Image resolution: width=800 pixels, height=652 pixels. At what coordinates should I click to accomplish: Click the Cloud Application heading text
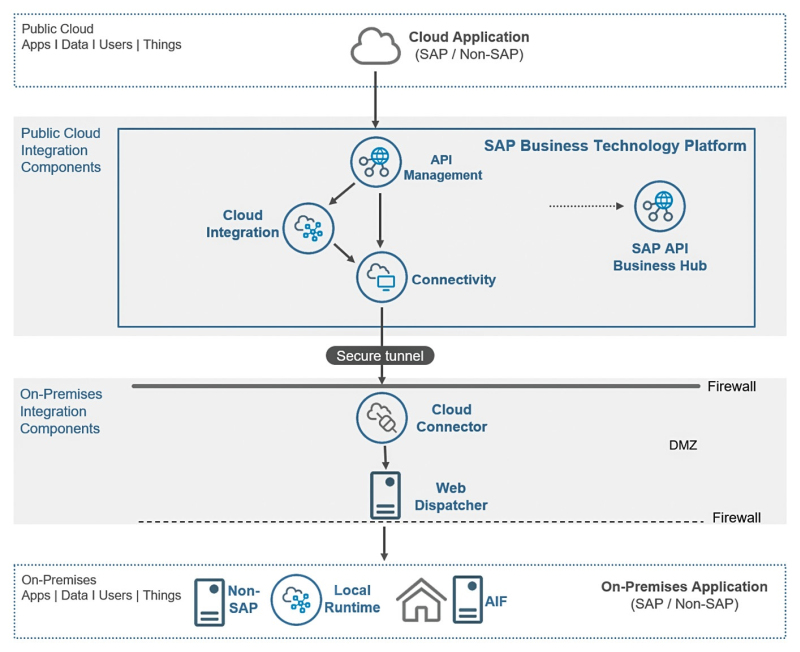469,37
